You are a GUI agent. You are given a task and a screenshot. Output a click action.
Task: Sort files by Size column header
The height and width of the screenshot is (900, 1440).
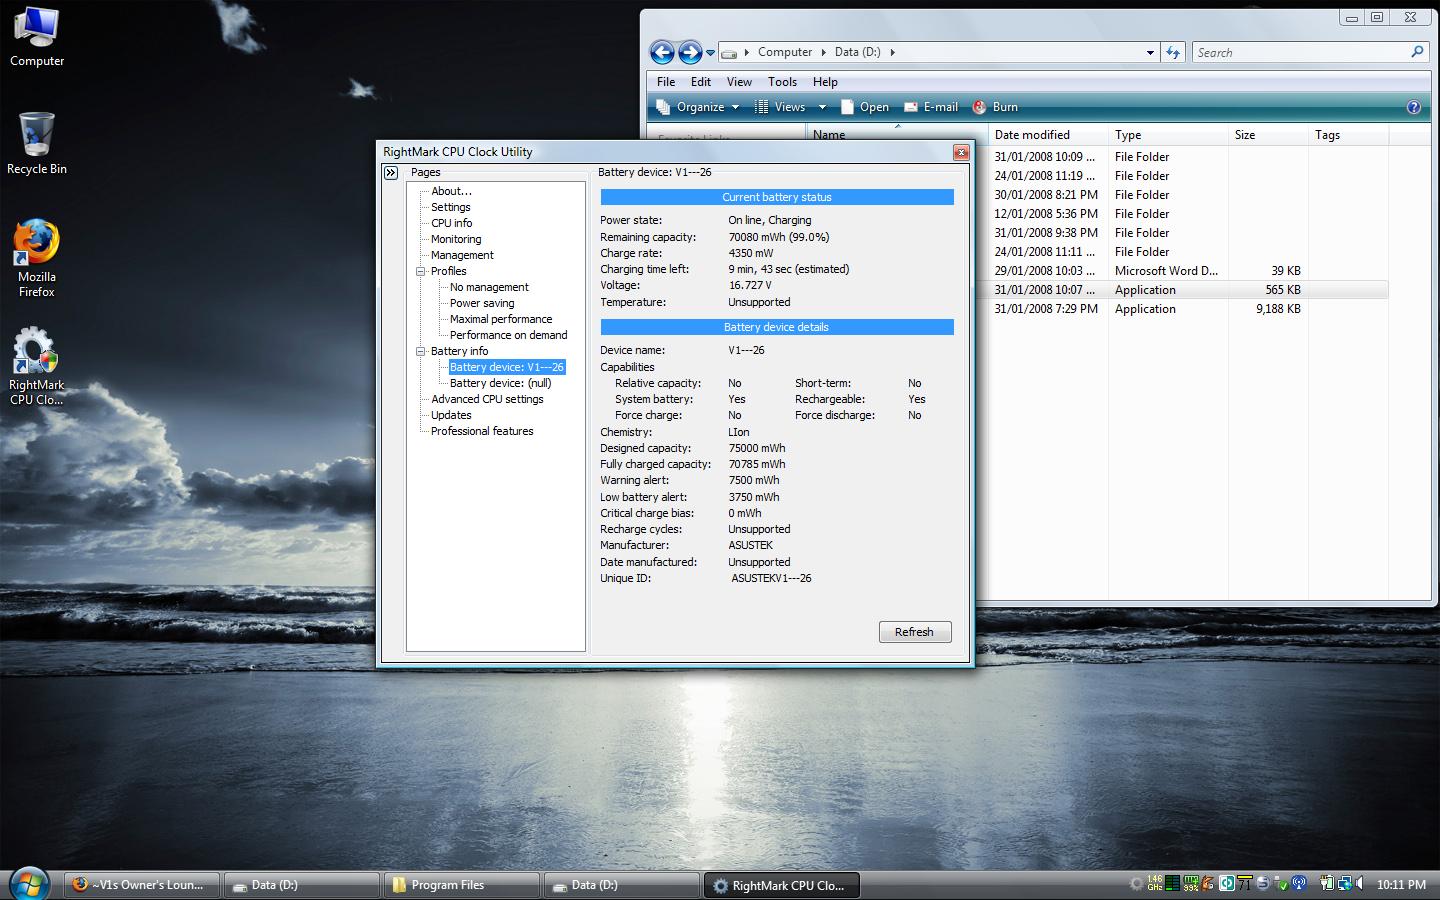click(1268, 135)
